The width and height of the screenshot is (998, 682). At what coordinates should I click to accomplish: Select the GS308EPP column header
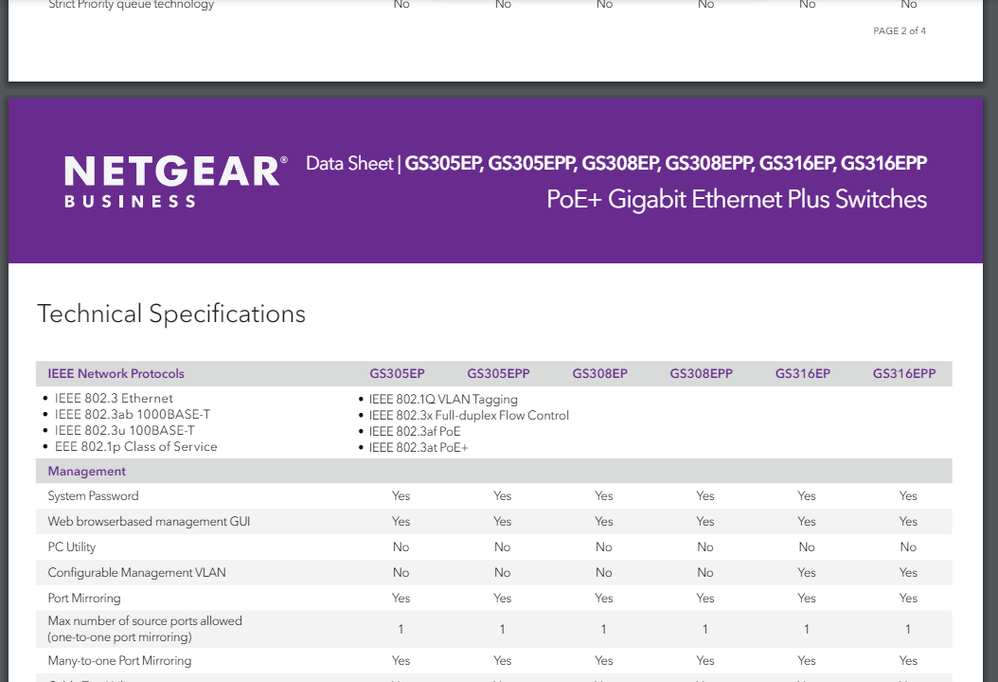click(701, 373)
